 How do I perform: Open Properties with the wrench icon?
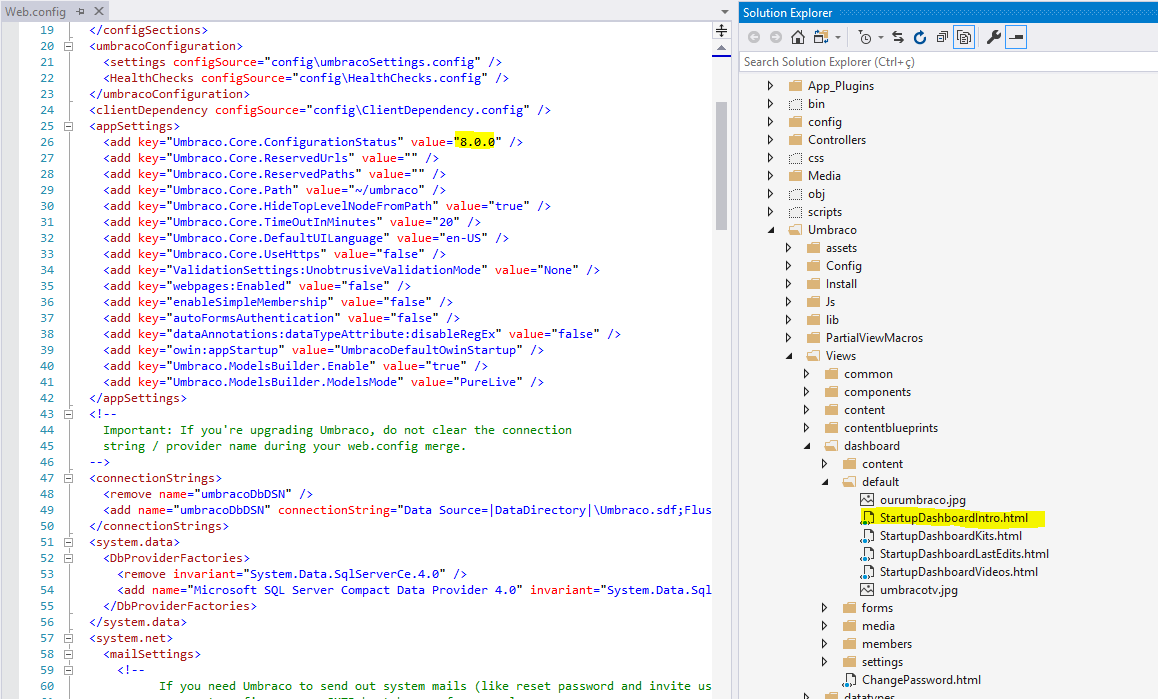(994, 37)
